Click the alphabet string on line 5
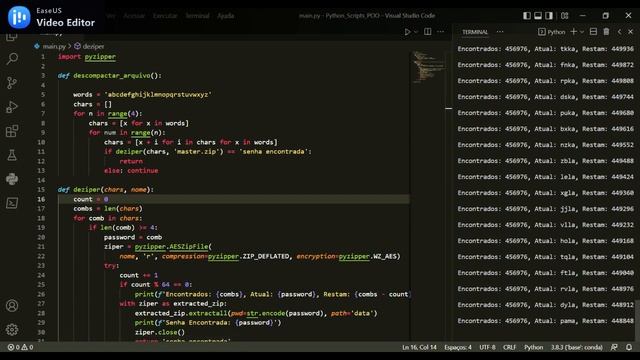This screenshot has width=640, height=360. (158, 94)
